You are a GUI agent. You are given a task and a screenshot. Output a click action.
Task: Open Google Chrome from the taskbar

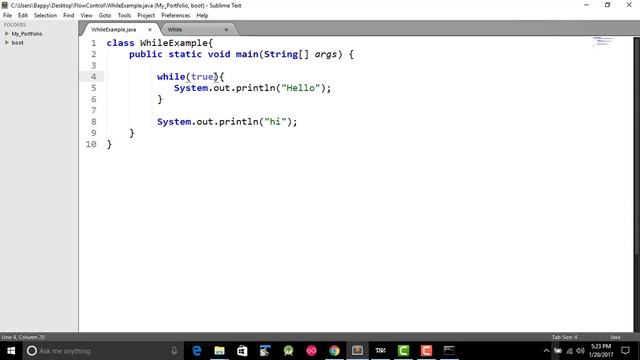point(334,351)
